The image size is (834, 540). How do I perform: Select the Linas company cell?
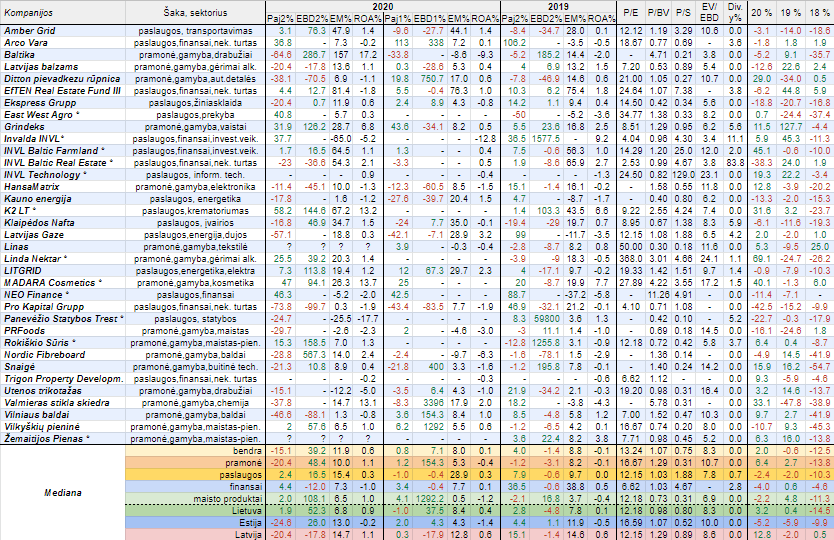tap(16, 247)
